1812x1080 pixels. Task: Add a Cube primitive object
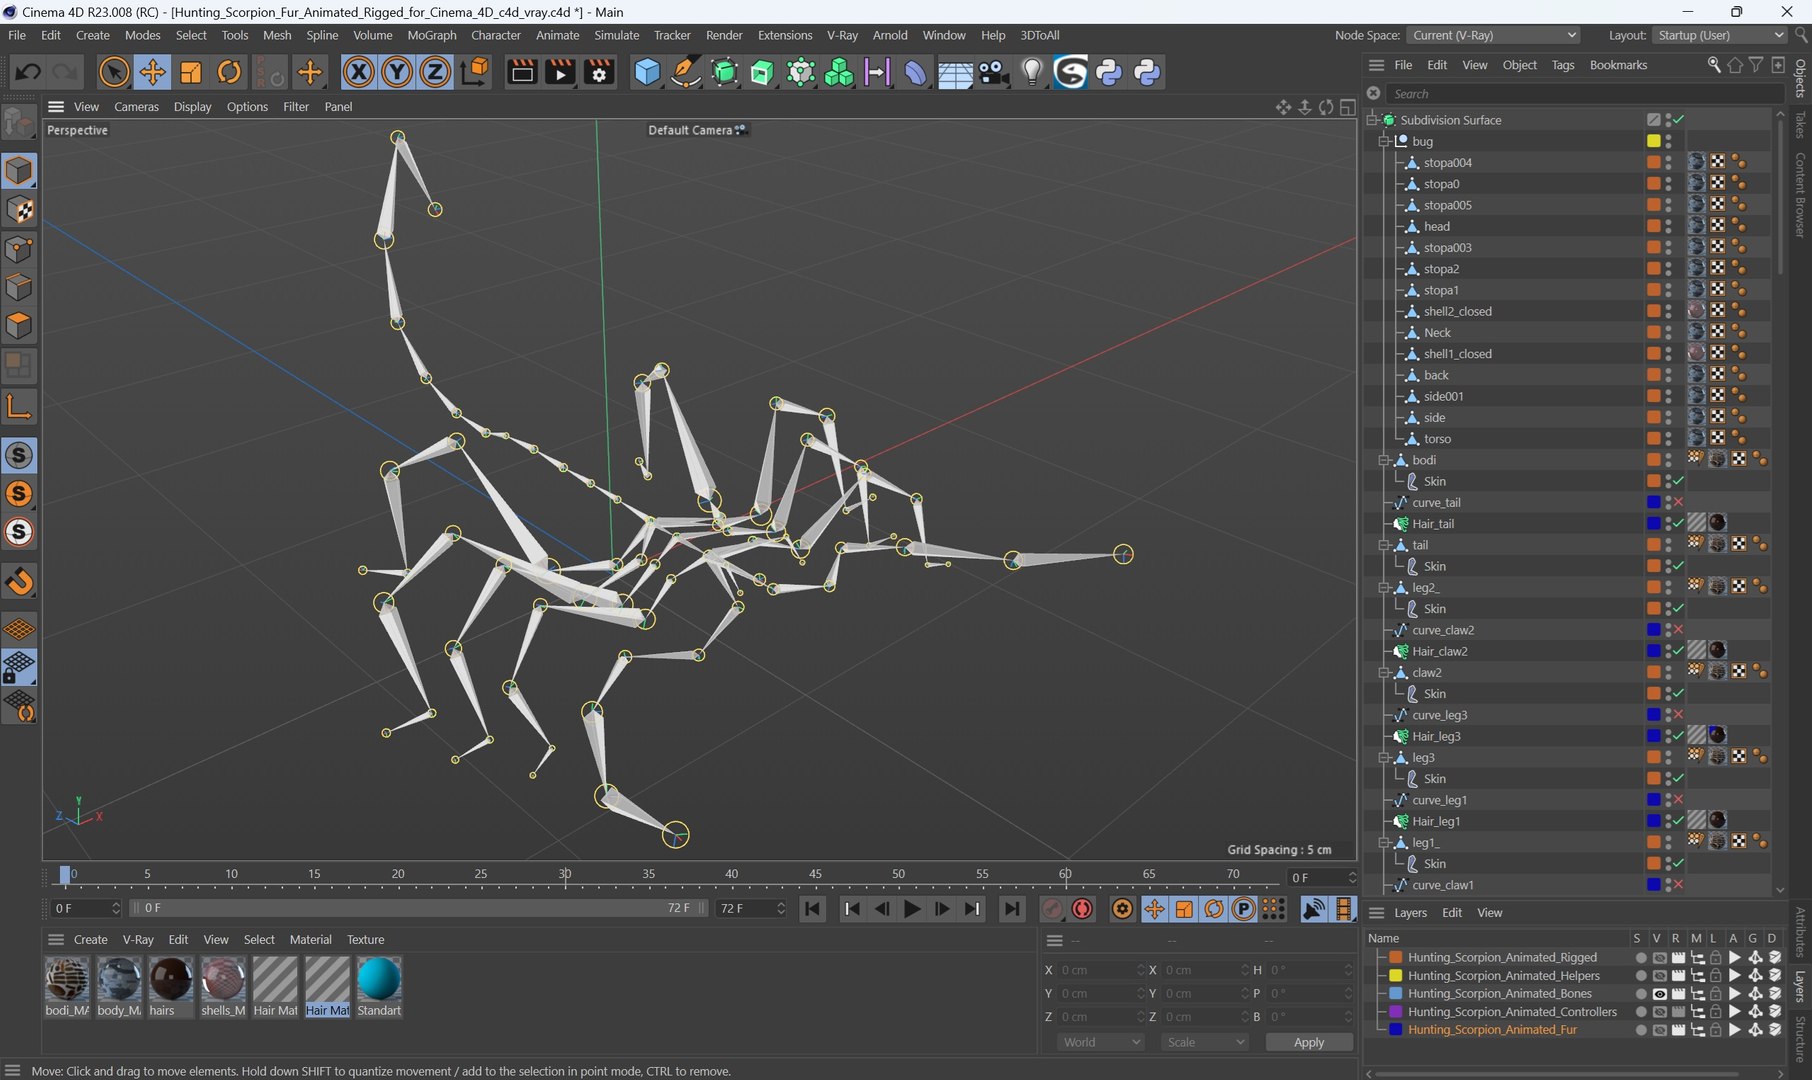click(x=647, y=72)
